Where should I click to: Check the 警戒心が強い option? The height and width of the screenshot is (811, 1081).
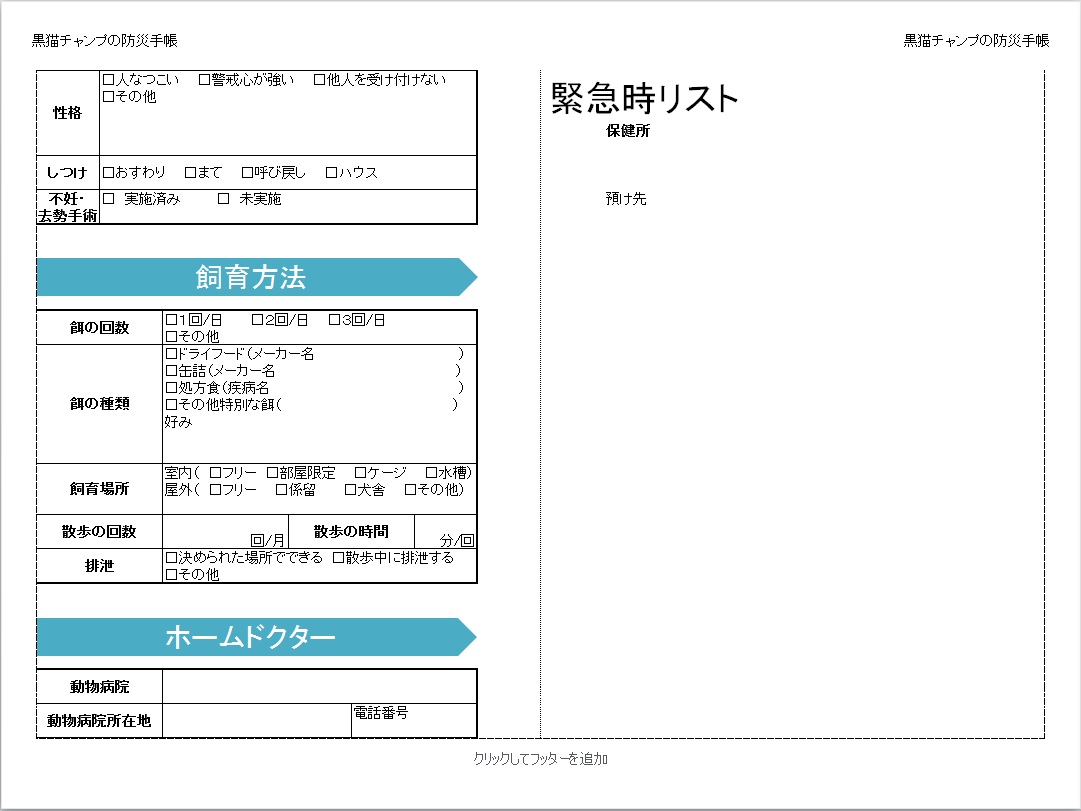(x=204, y=80)
